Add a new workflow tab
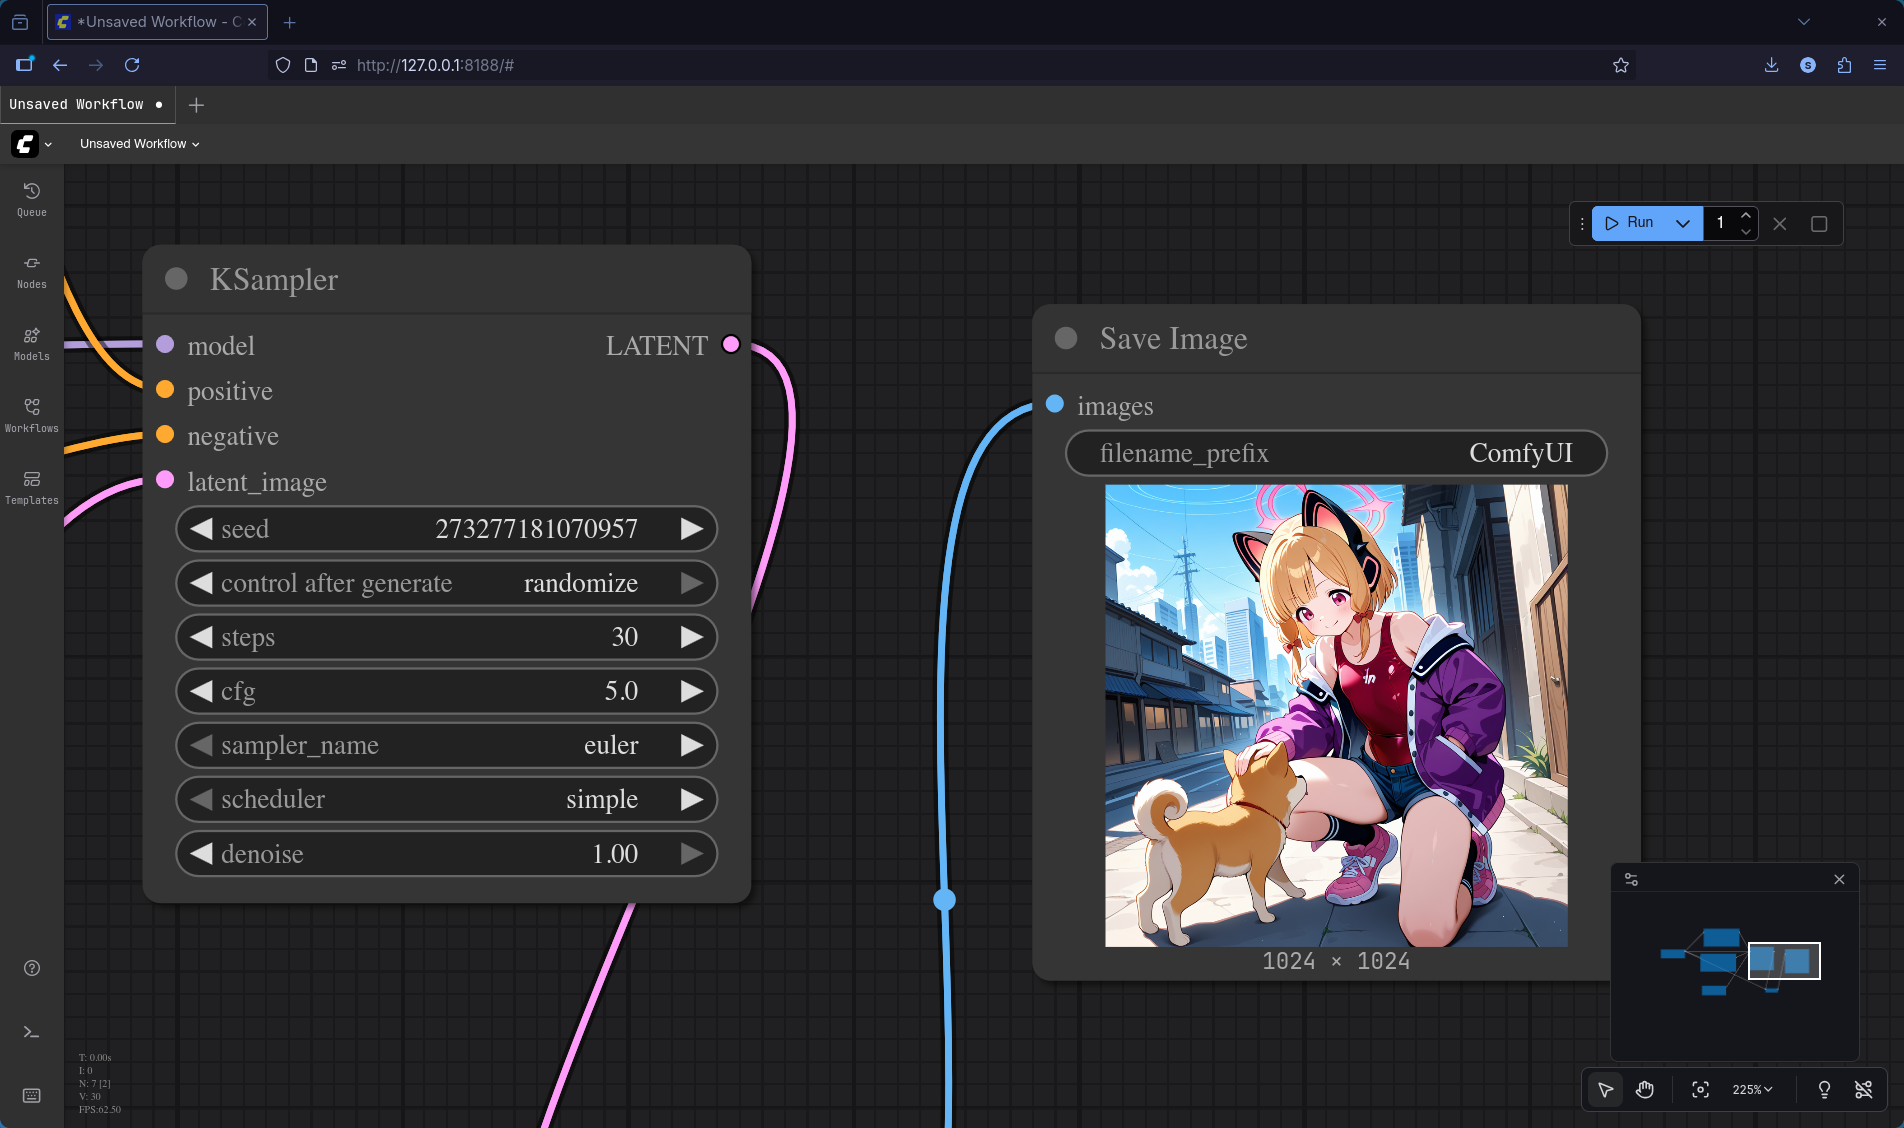Viewport: 1904px width, 1128px height. 196,105
